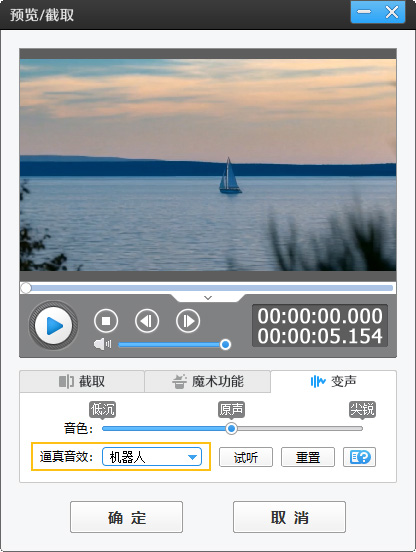Step forward to next frame
Screen dimensions: 416x552
pos(188,321)
